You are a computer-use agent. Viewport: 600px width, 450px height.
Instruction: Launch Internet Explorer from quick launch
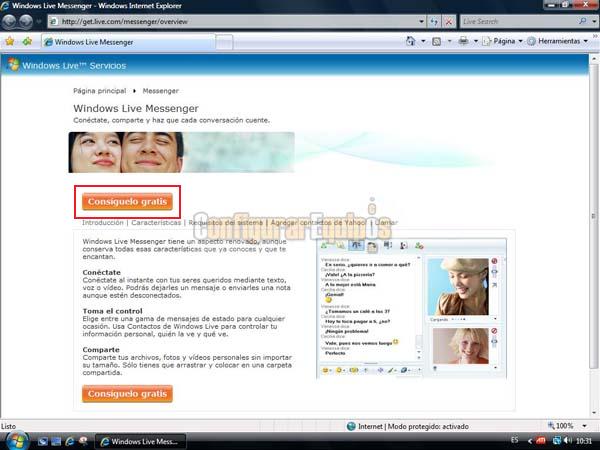(70, 441)
